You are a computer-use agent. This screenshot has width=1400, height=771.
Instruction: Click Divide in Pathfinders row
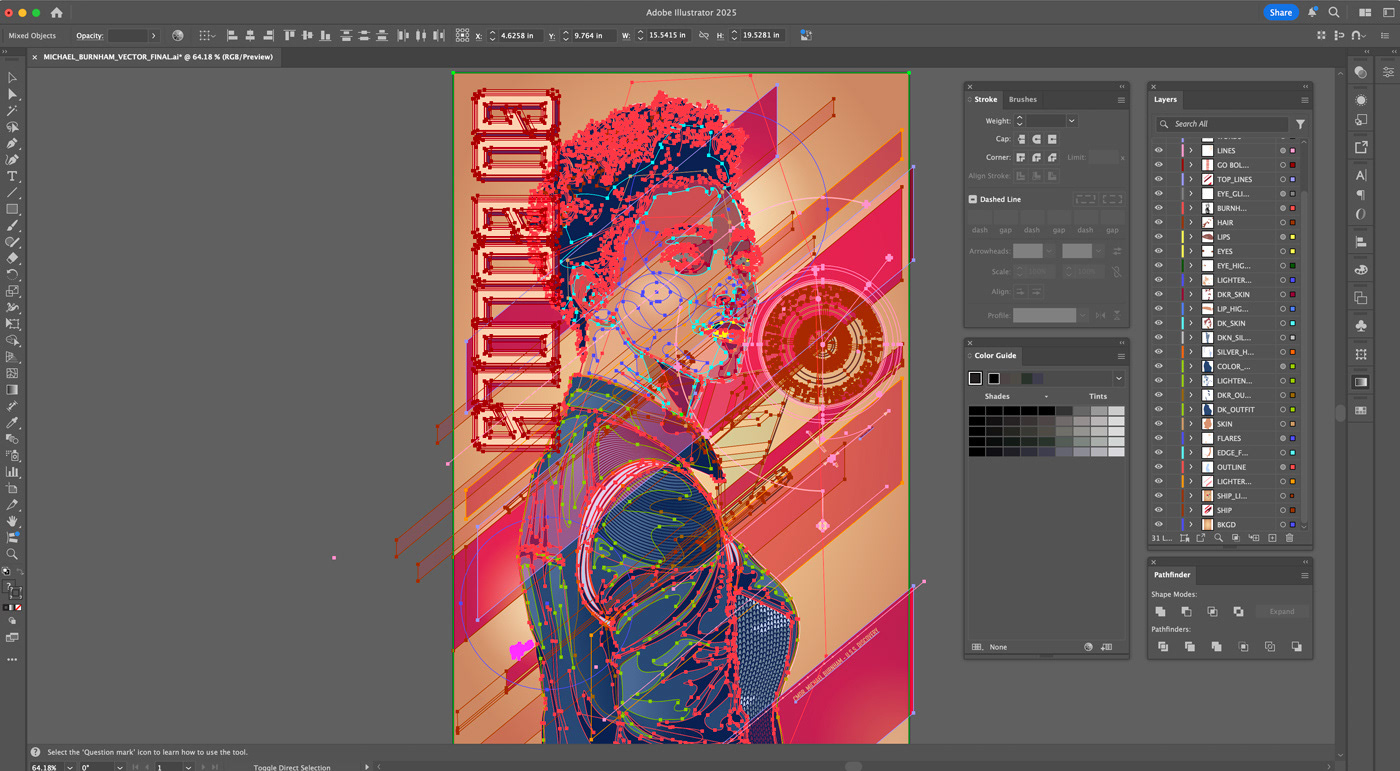(x=1162, y=647)
